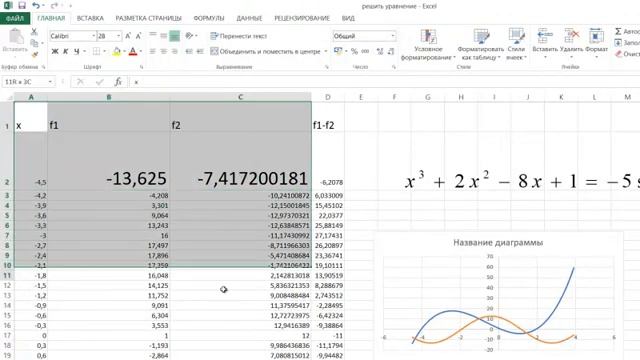Switch to the ДАННЫЕ tab
The width and height of the screenshot is (640, 360).
pyautogui.click(x=249, y=18)
